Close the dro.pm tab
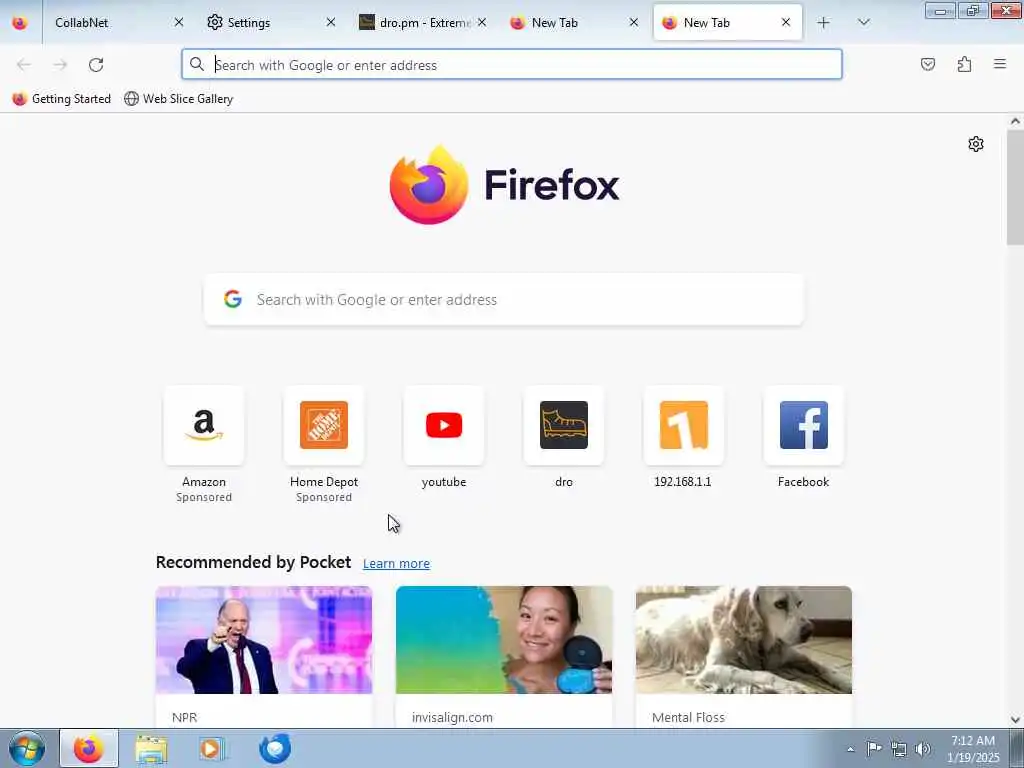 (x=482, y=23)
